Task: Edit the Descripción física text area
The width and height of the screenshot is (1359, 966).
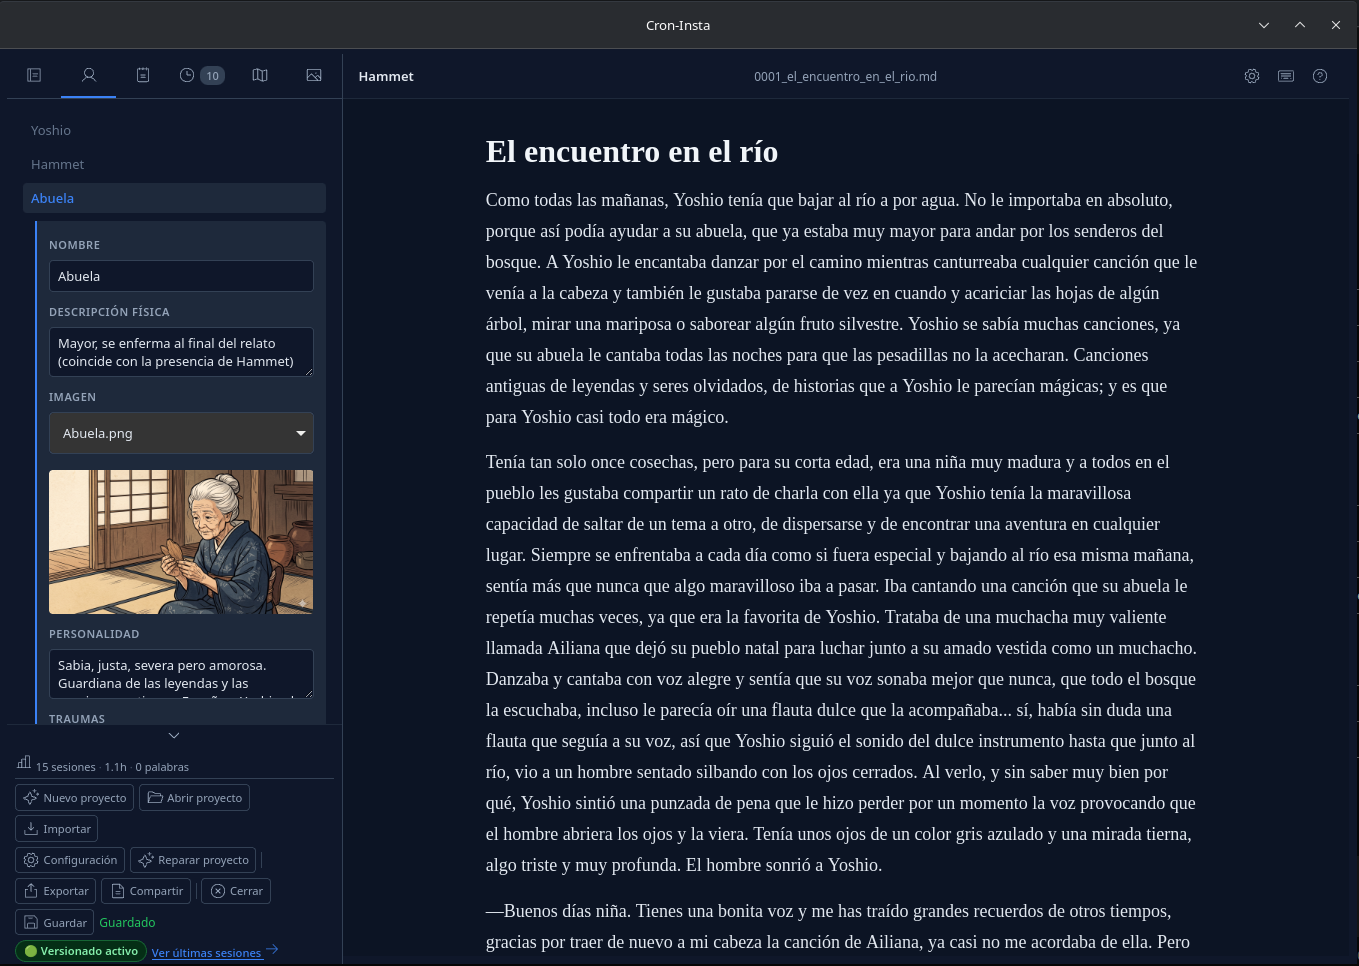Action: (181, 352)
